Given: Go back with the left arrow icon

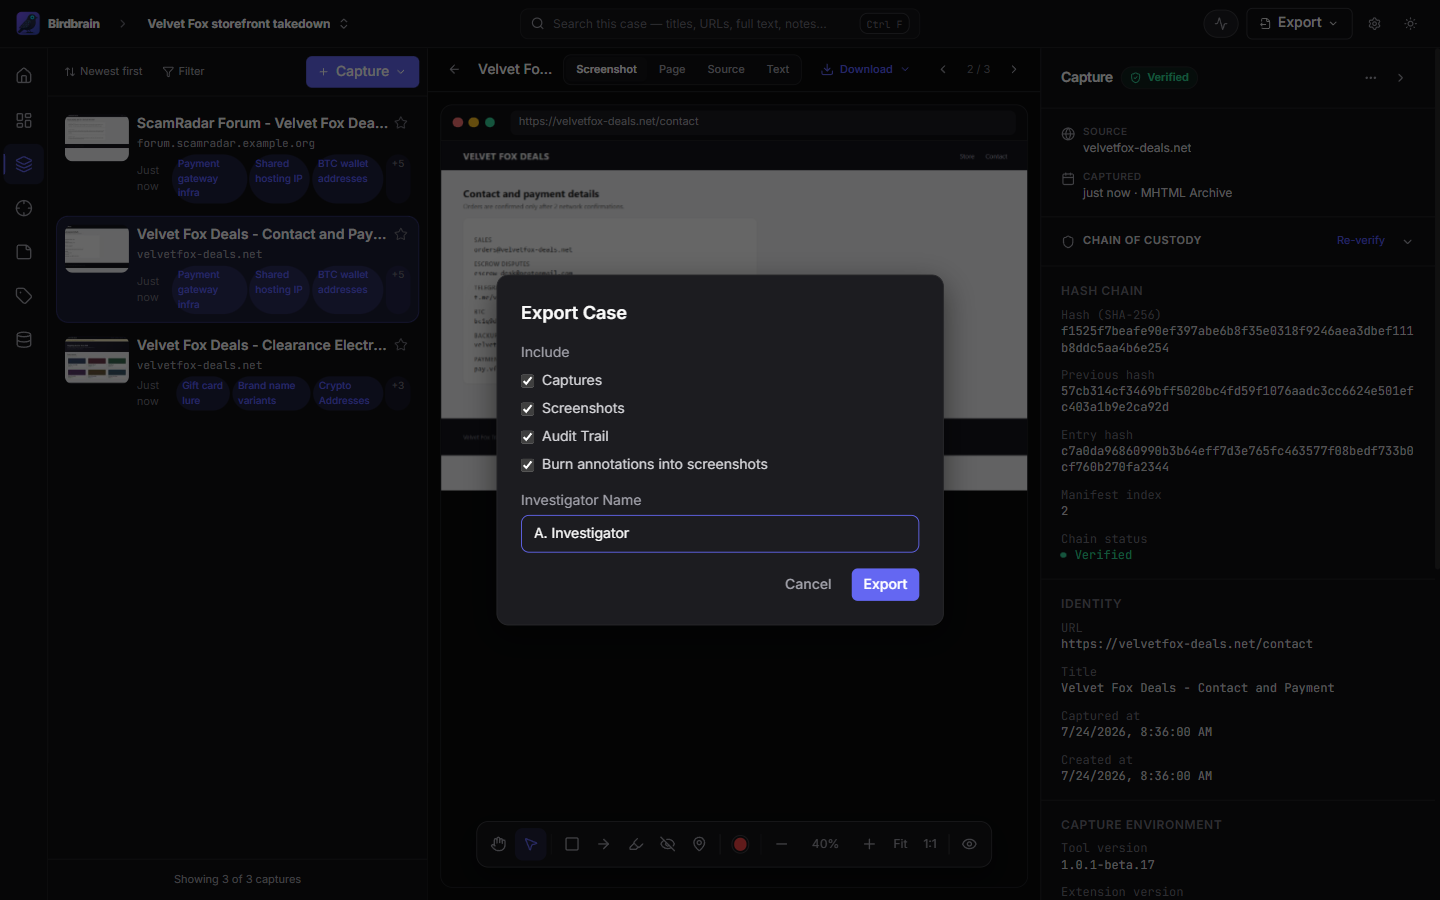Looking at the screenshot, I should [x=454, y=69].
